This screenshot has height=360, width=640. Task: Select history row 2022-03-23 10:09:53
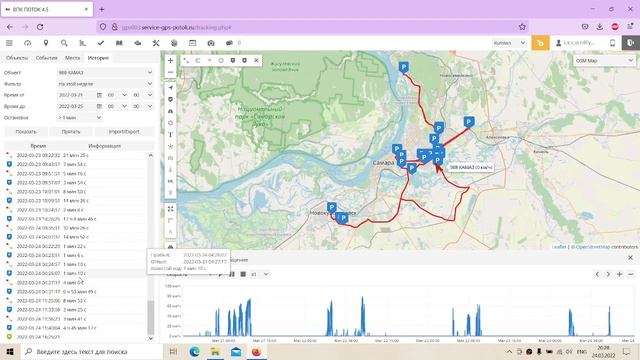click(x=76, y=200)
